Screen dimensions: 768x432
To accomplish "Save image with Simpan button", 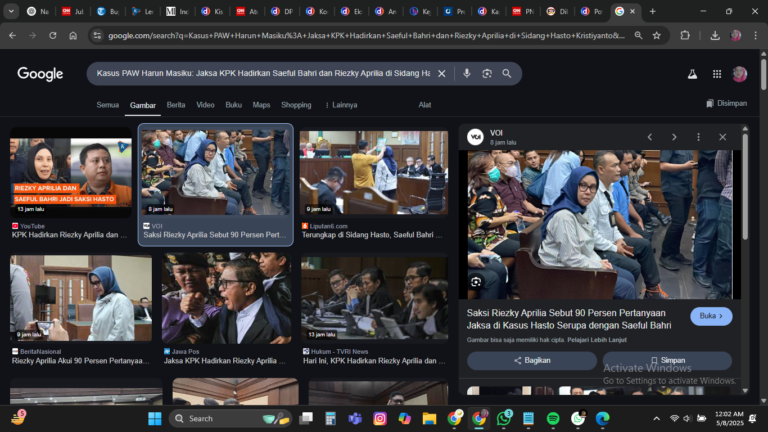I will point(668,360).
